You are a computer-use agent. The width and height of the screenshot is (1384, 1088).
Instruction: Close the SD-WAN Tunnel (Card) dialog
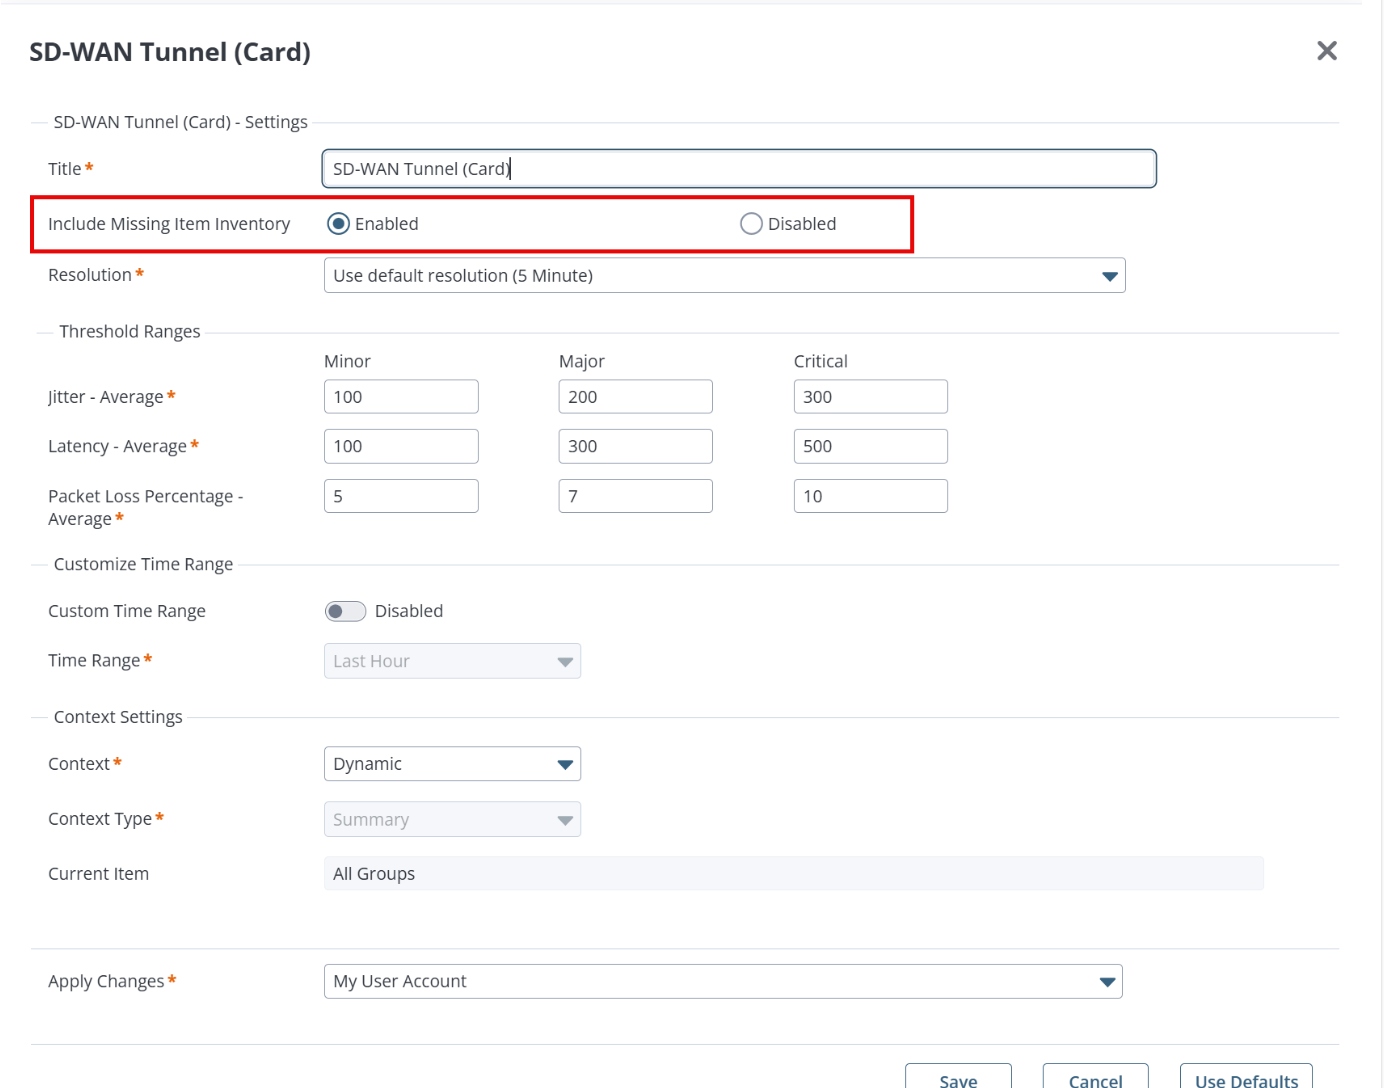[1326, 51]
